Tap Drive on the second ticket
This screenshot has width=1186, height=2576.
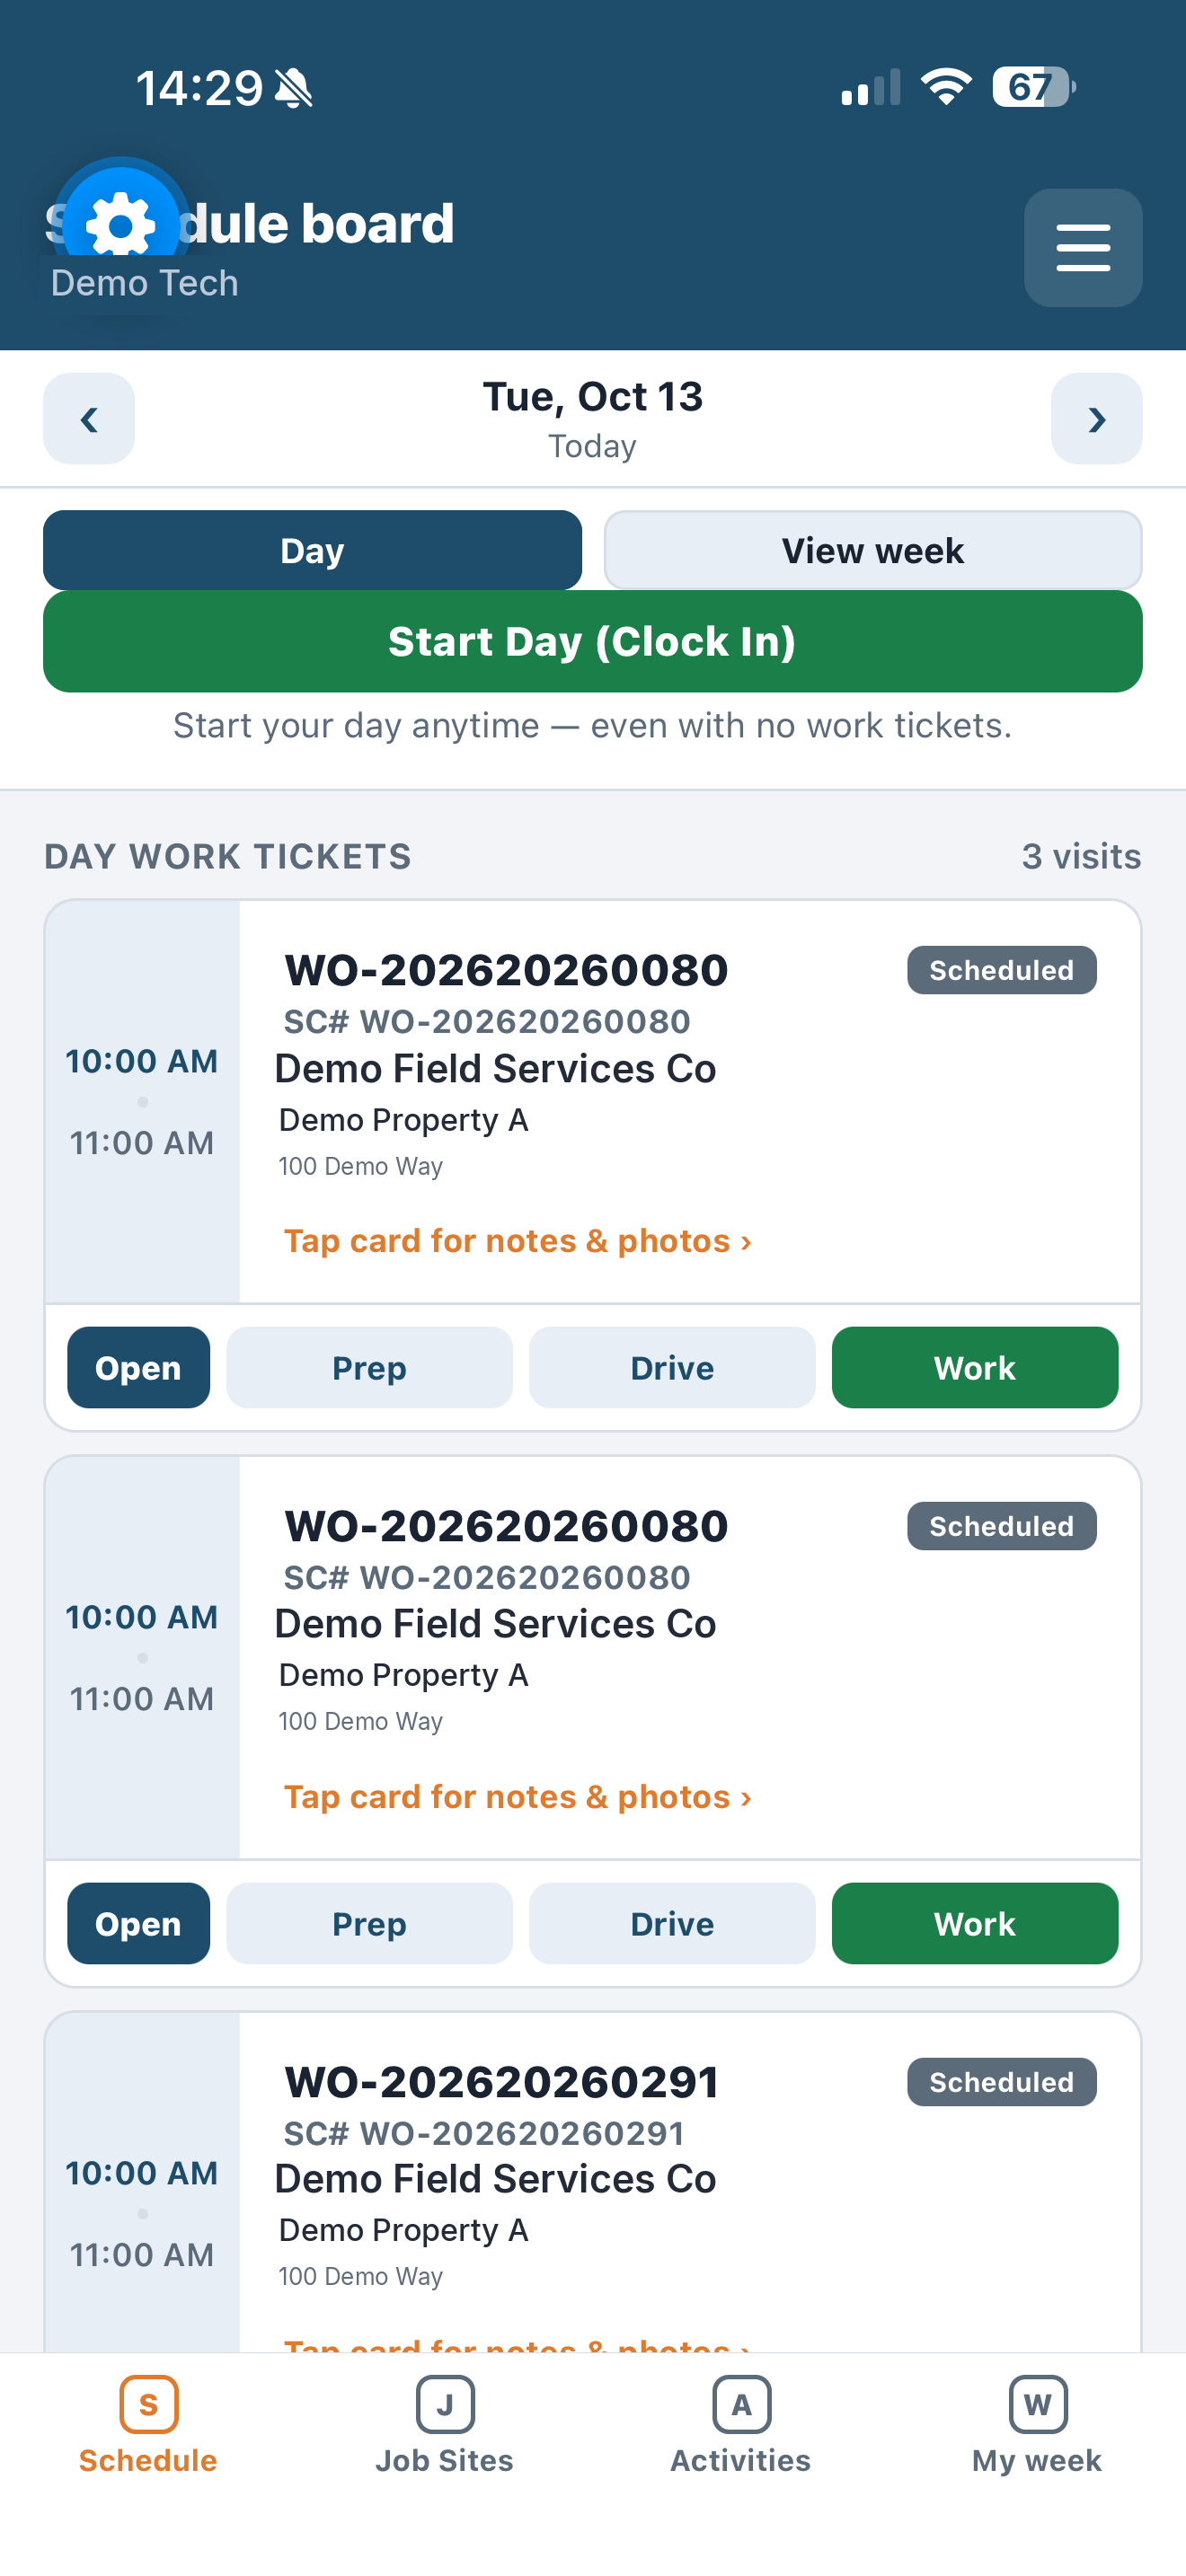point(672,1923)
